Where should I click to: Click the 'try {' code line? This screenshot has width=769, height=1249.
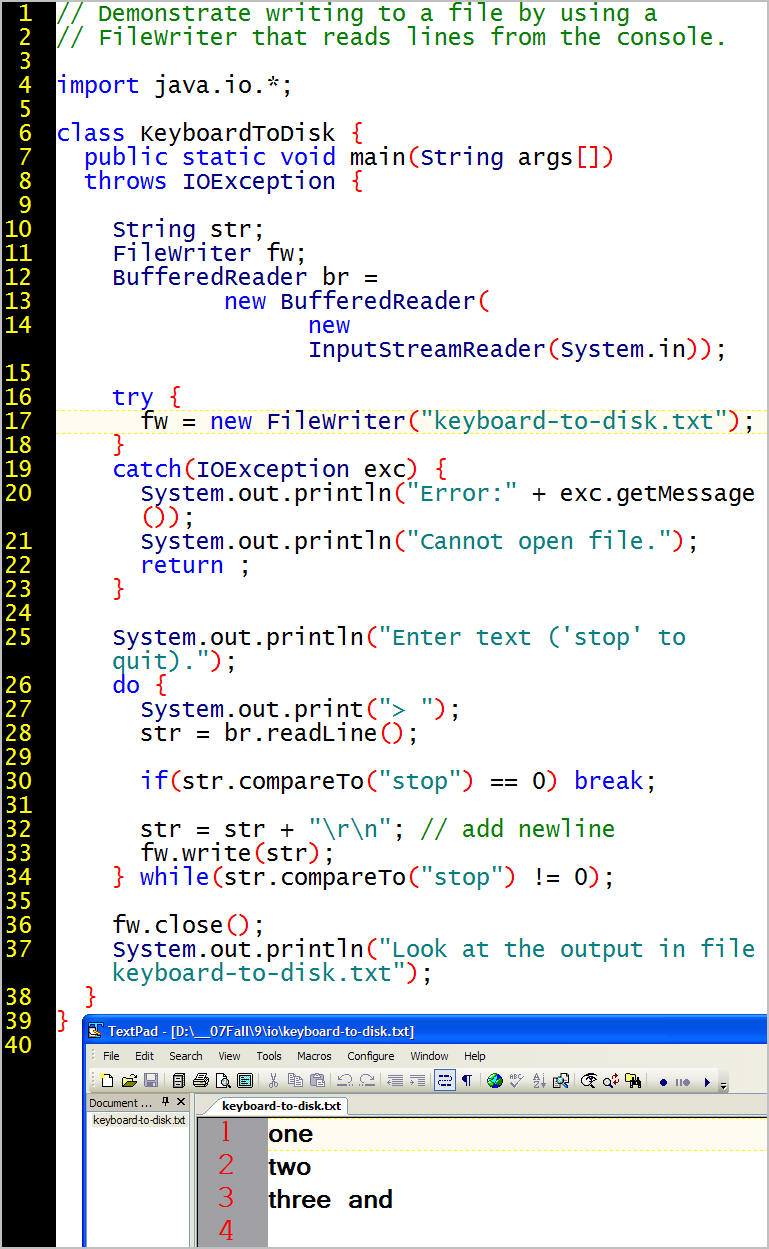pyautogui.click(x=146, y=397)
